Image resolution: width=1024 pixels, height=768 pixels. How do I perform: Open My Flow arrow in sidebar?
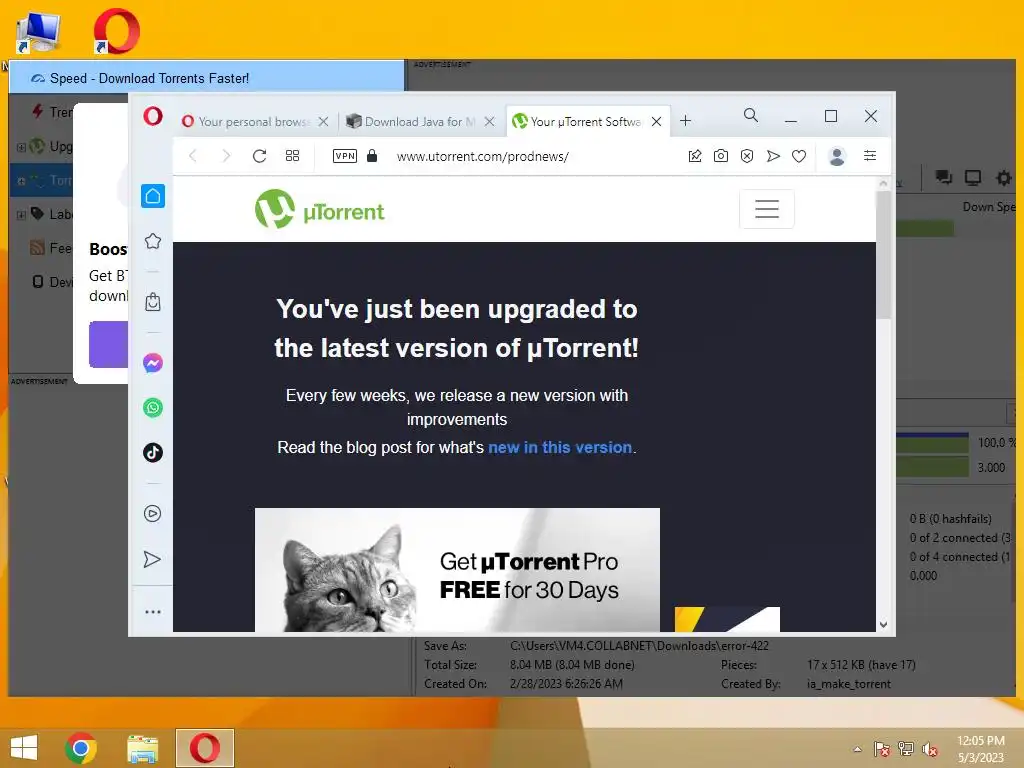(152, 559)
